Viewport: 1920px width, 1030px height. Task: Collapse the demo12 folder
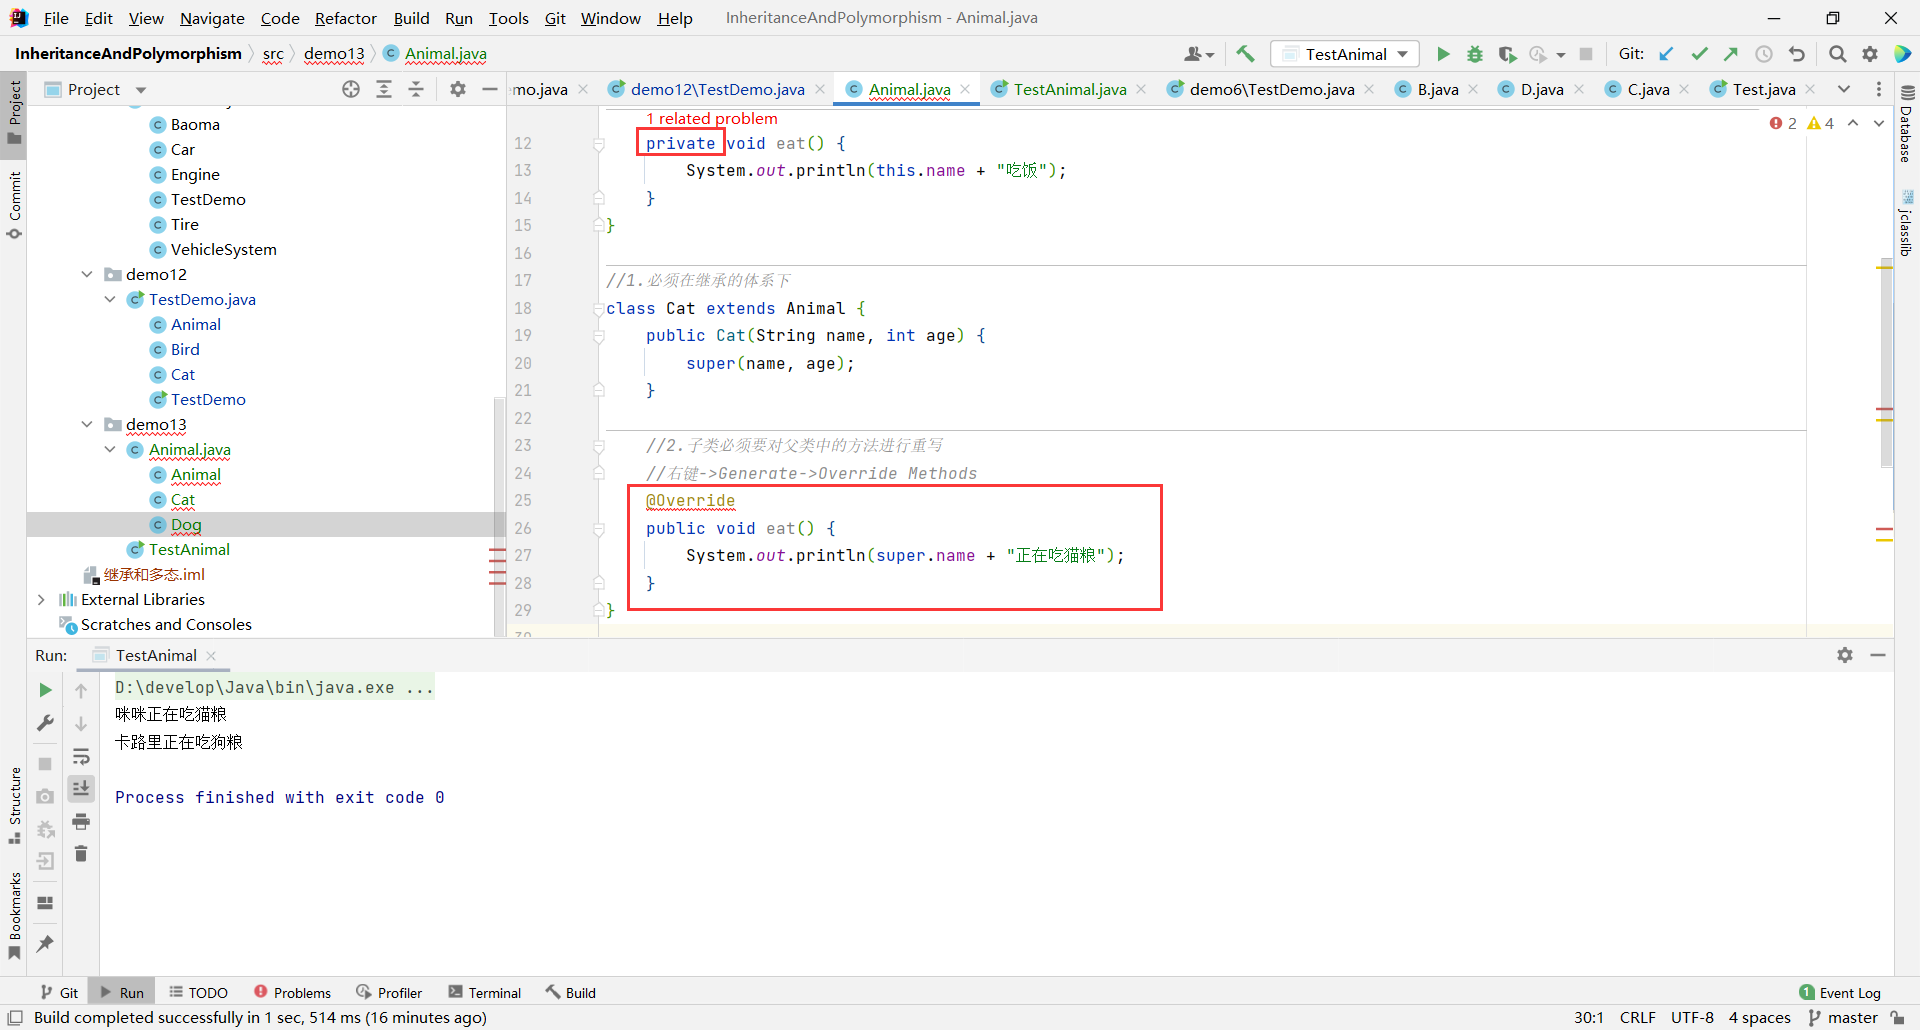point(87,274)
